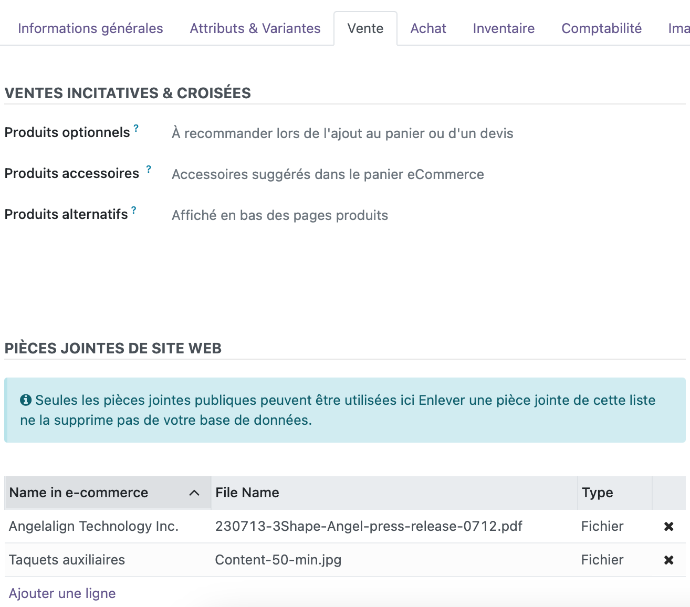The image size is (690, 607).
Task: Open the Inventaire tab
Action: 503,28
